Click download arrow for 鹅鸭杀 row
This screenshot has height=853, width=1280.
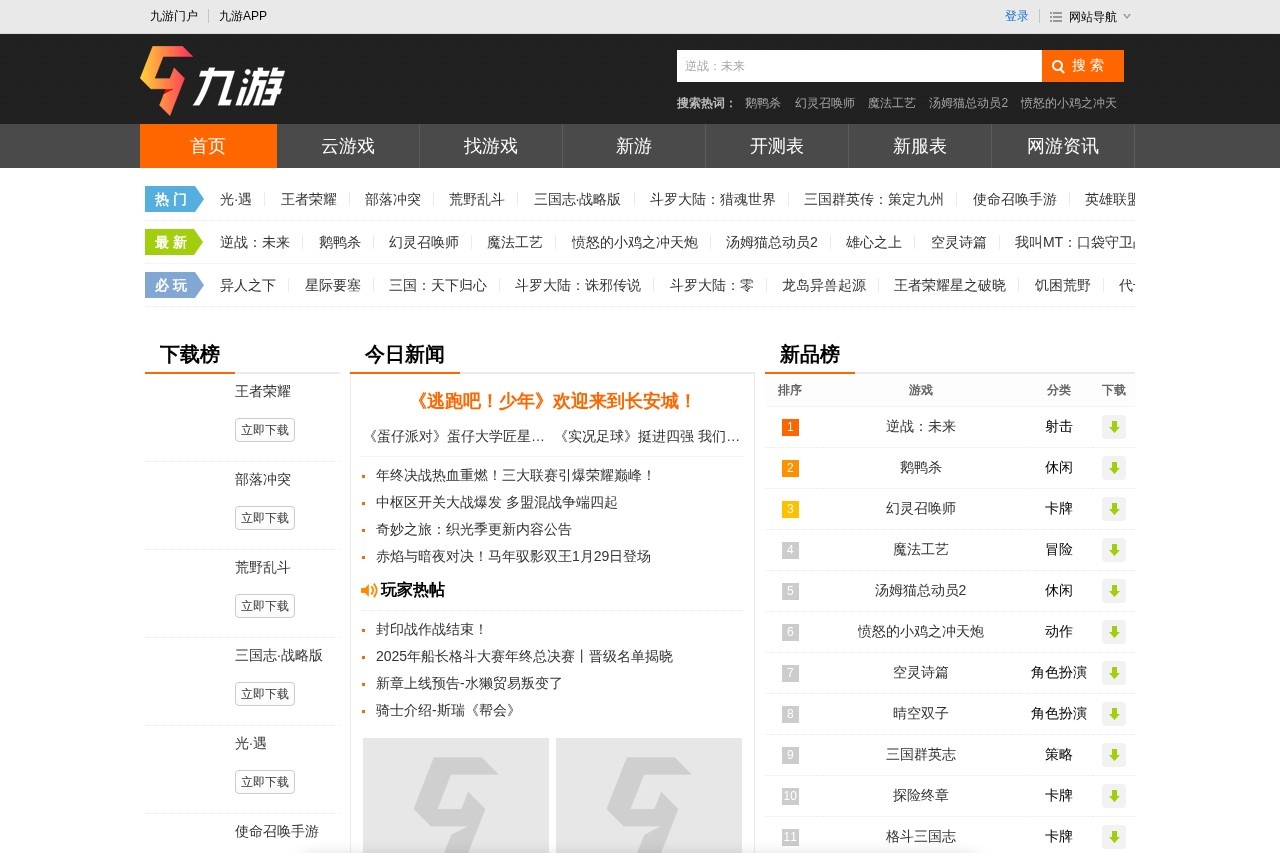click(x=1114, y=468)
